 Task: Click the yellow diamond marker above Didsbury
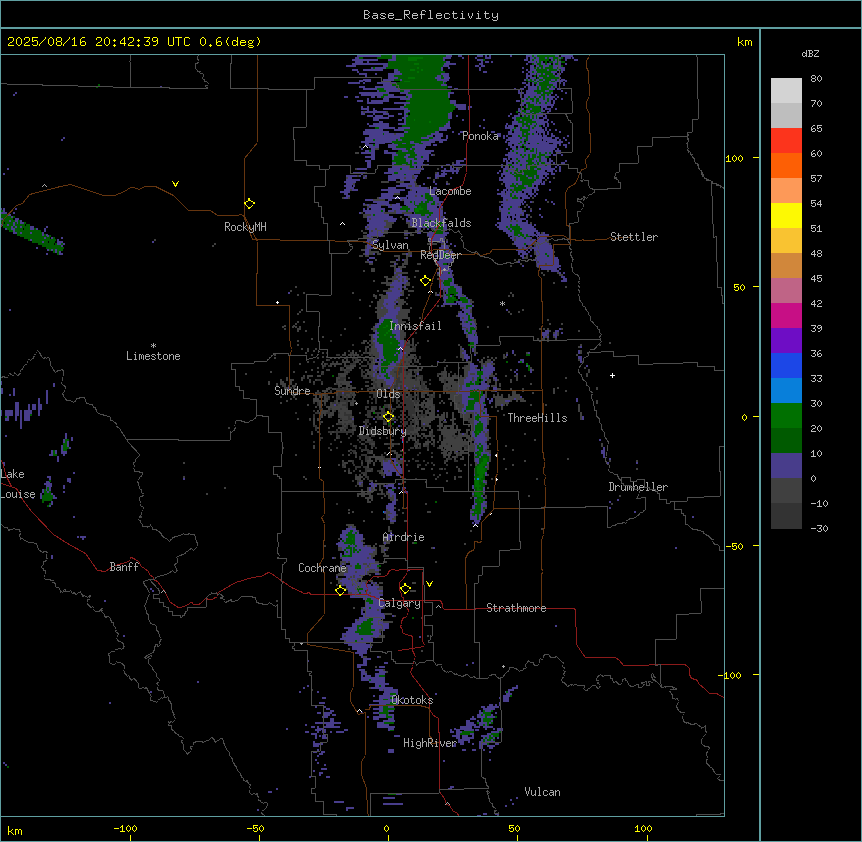[x=389, y=417]
